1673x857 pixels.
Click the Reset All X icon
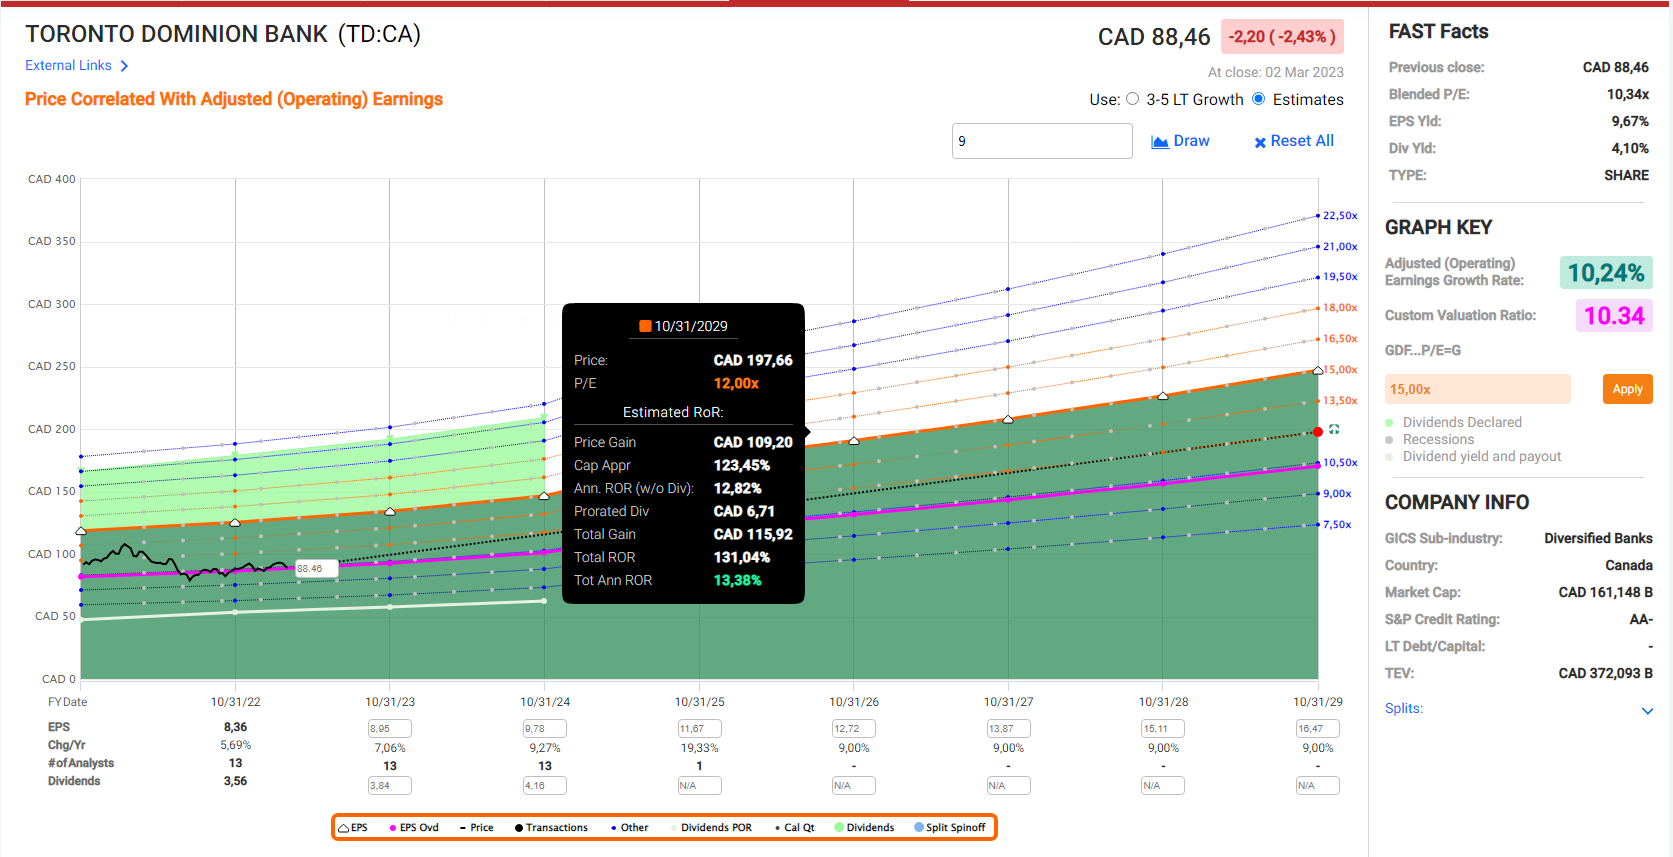point(1260,142)
